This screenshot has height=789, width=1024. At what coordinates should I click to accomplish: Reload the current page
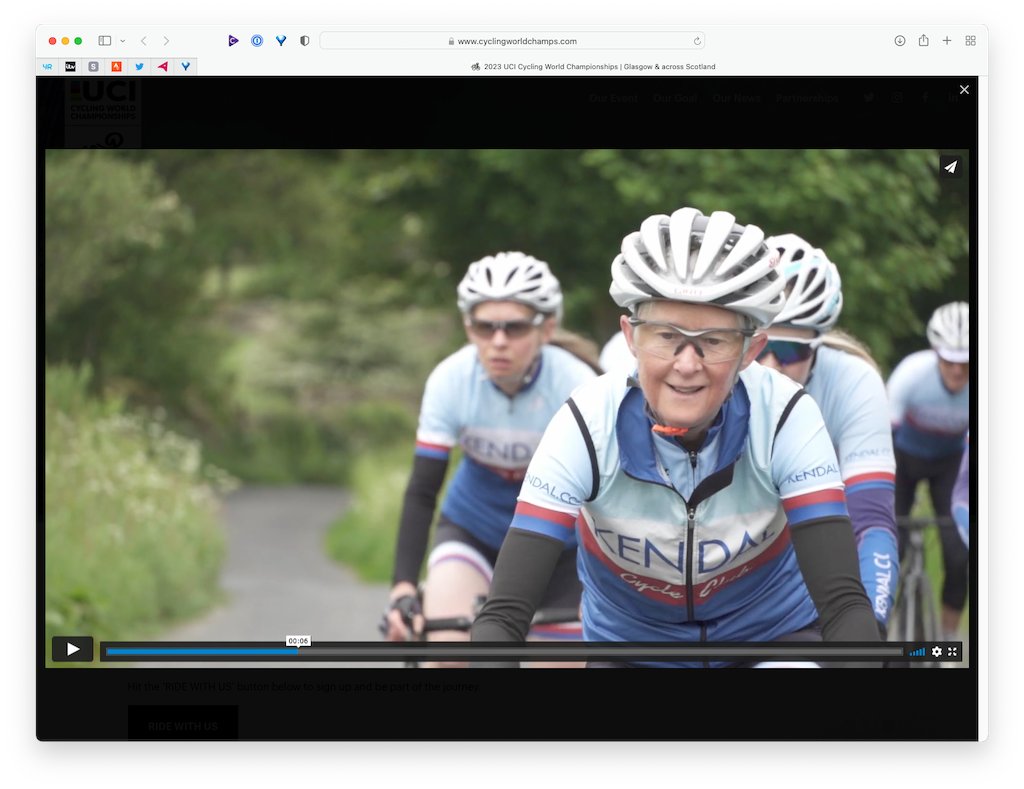coord(697,40)
